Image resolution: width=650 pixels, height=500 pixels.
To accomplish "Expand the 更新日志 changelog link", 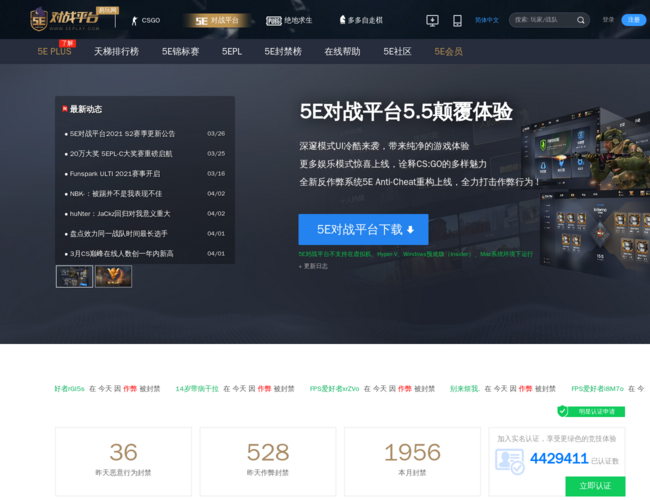I will (x=313, y=266).
